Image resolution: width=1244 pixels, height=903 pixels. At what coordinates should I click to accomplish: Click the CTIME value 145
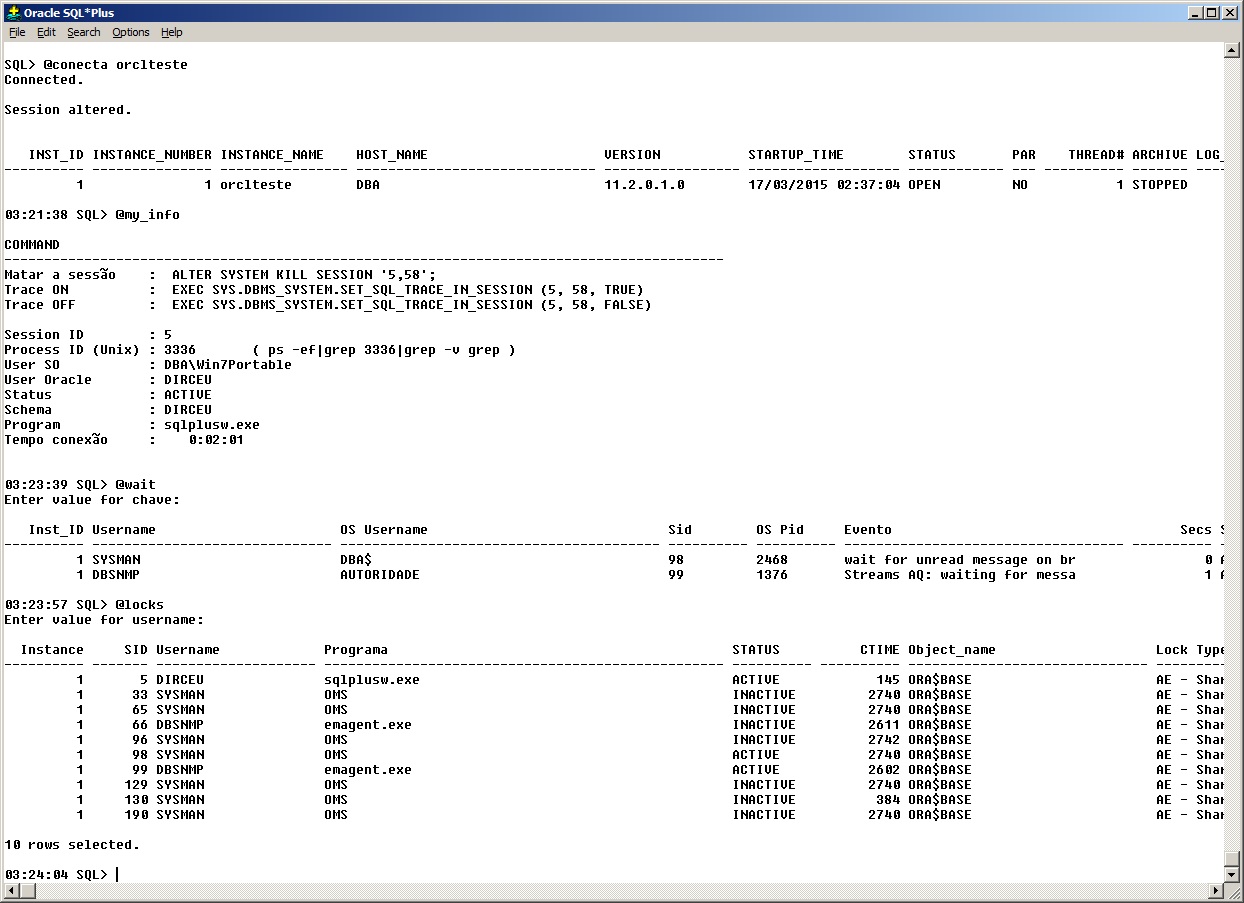[888, 680]
